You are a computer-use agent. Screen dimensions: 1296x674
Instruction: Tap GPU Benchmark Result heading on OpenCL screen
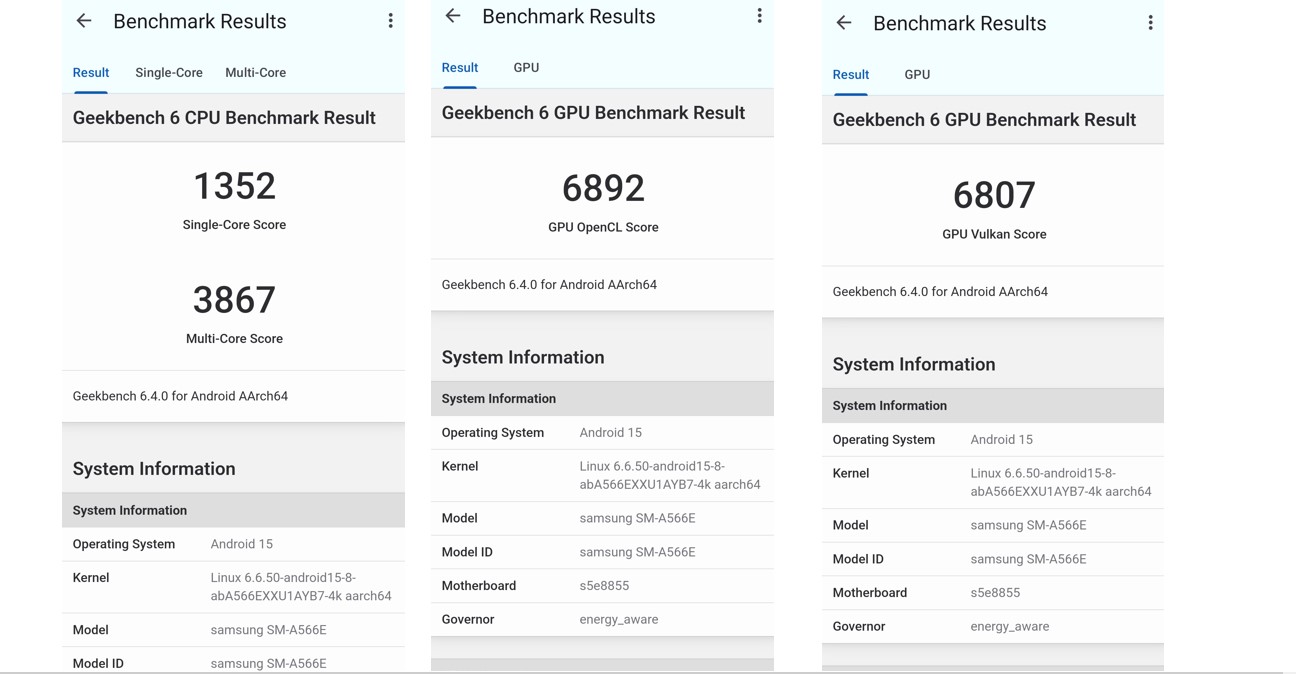click(x=593, y=113)
